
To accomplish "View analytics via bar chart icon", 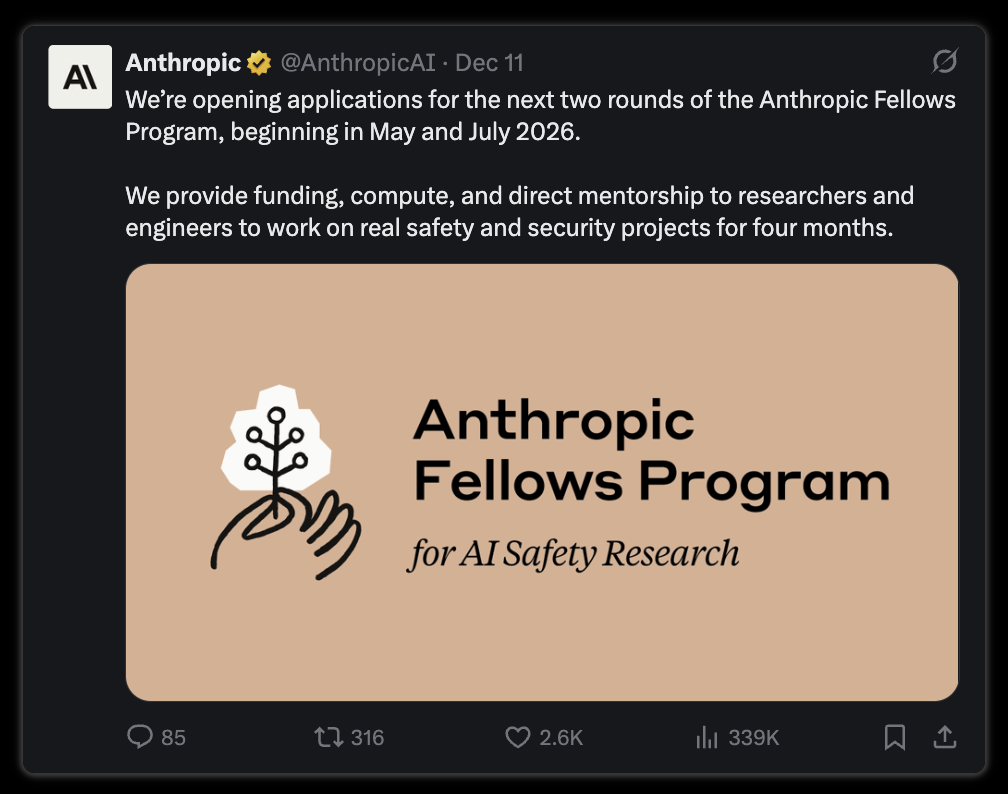I will pyautogui.click(x=706, y=737).
